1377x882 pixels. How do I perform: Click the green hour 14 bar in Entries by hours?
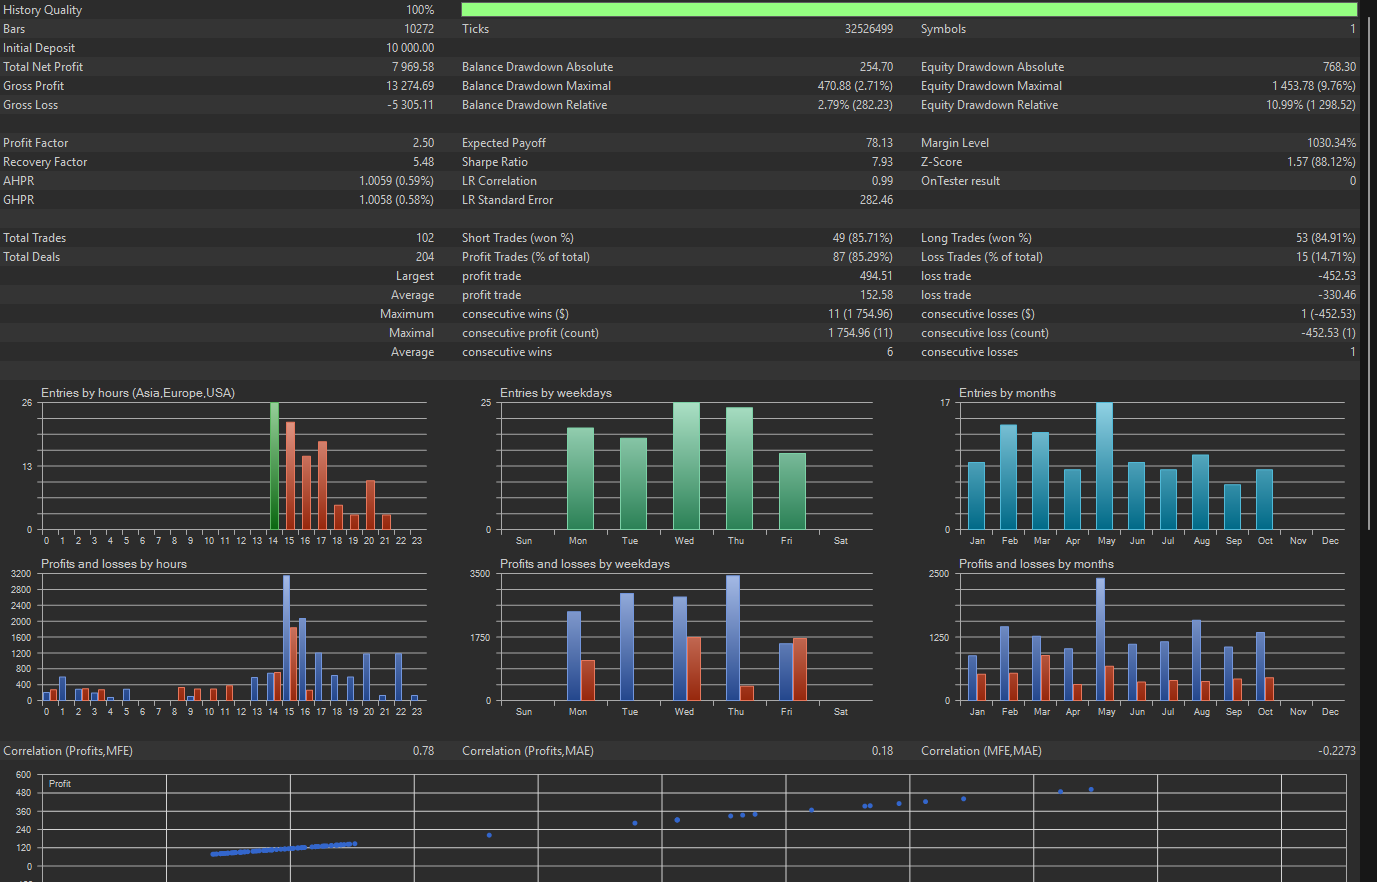pyautogui.click(x=274, y=466)
